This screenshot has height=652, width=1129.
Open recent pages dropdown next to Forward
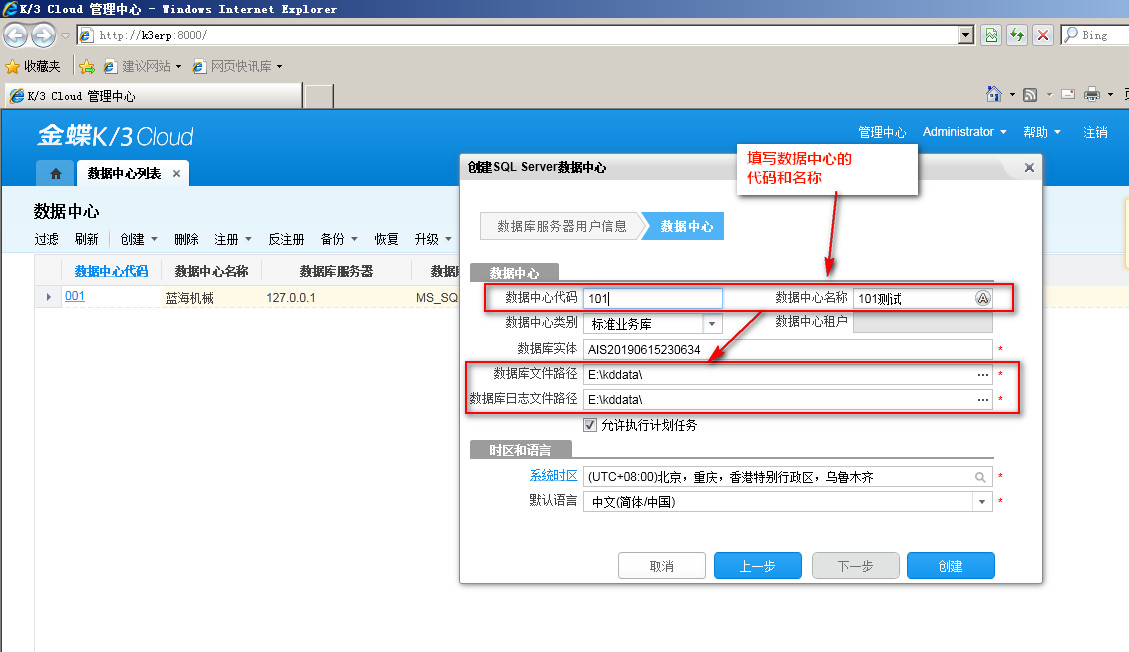pos(65,35)
